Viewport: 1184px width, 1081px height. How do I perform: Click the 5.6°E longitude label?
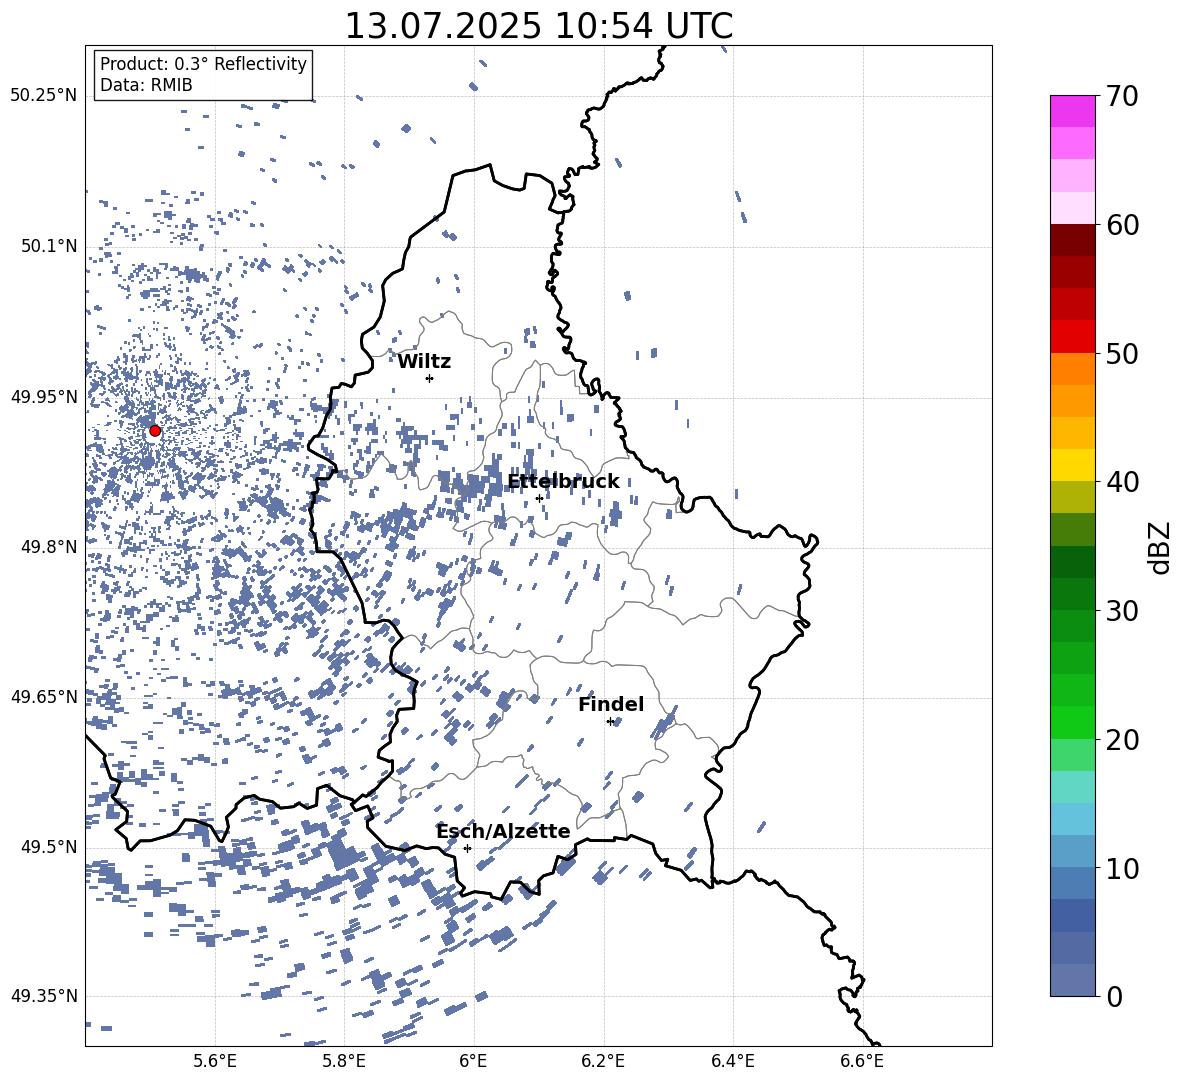click(215, 1061)
